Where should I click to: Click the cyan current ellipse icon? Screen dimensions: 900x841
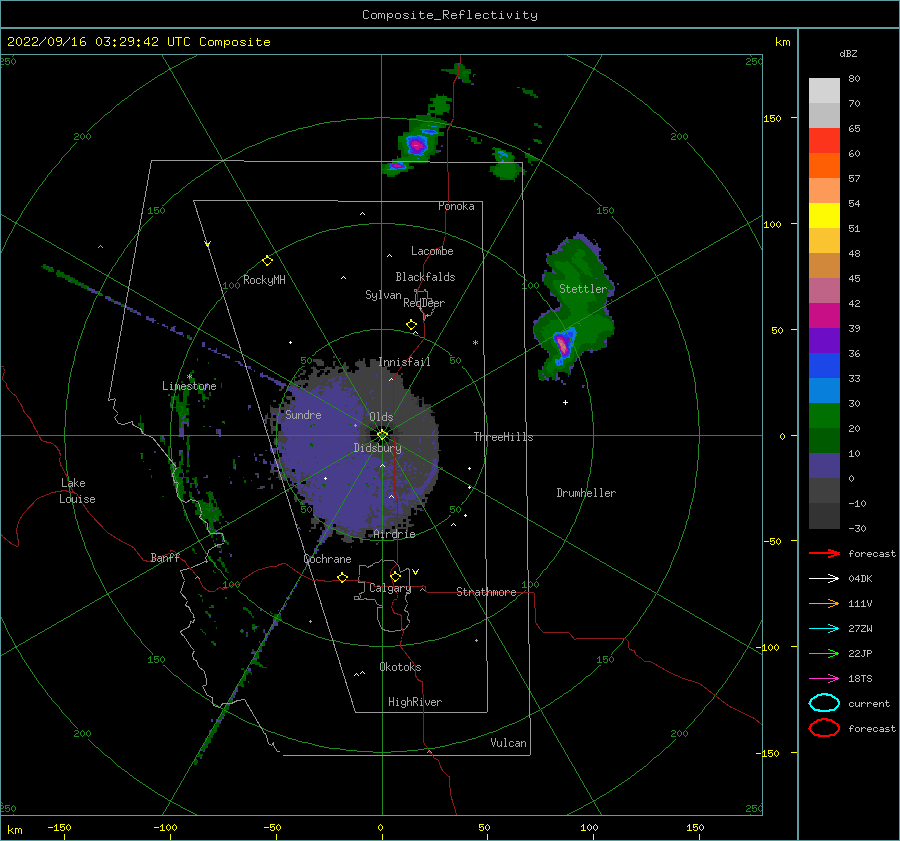(824, 703)
